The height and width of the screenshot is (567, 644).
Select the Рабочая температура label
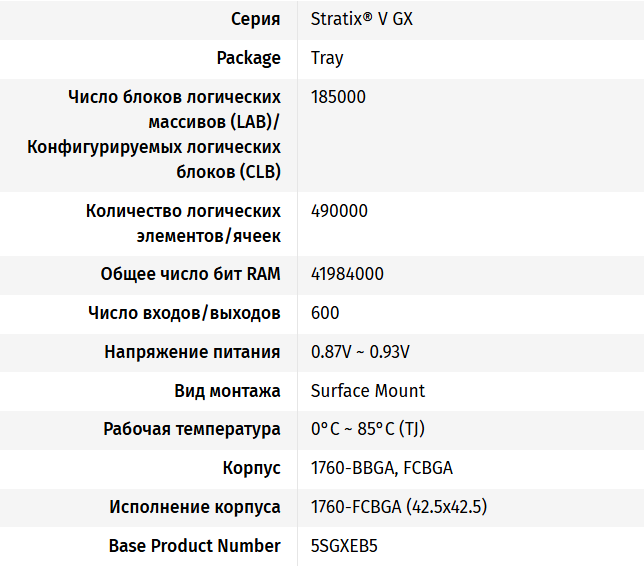pos(192,429)
